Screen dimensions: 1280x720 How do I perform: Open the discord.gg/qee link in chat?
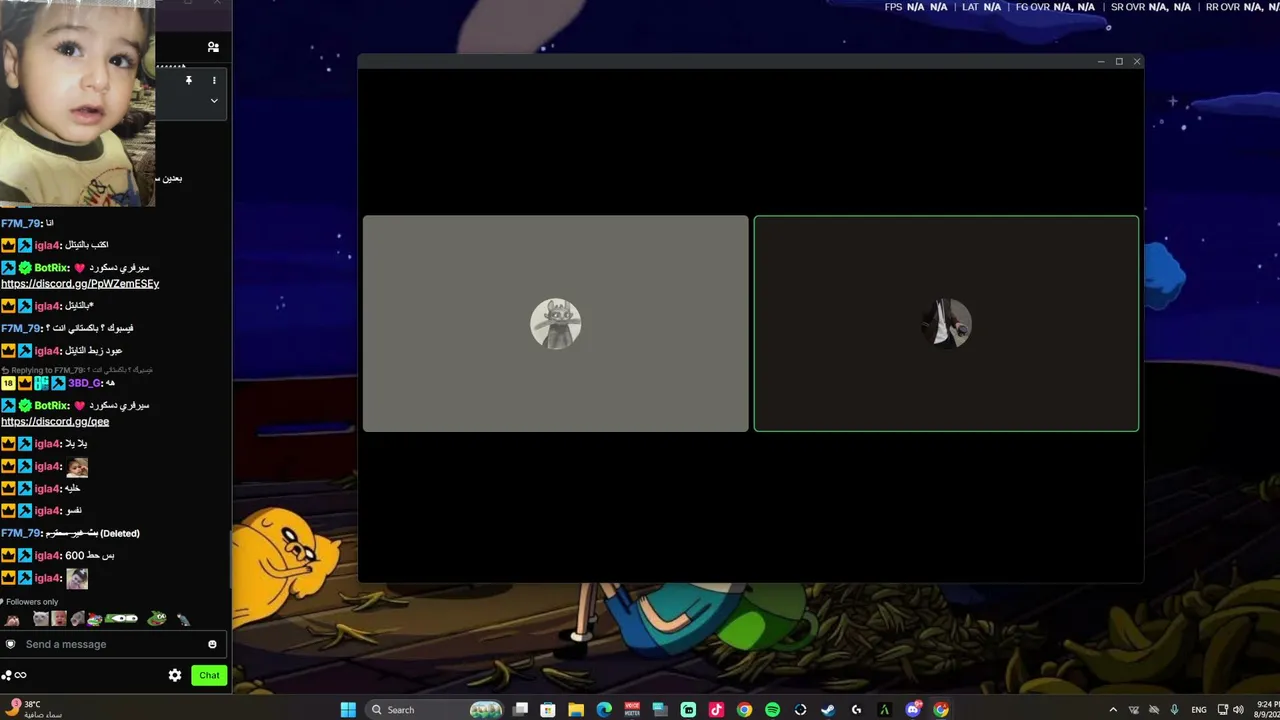coord(55,422)
